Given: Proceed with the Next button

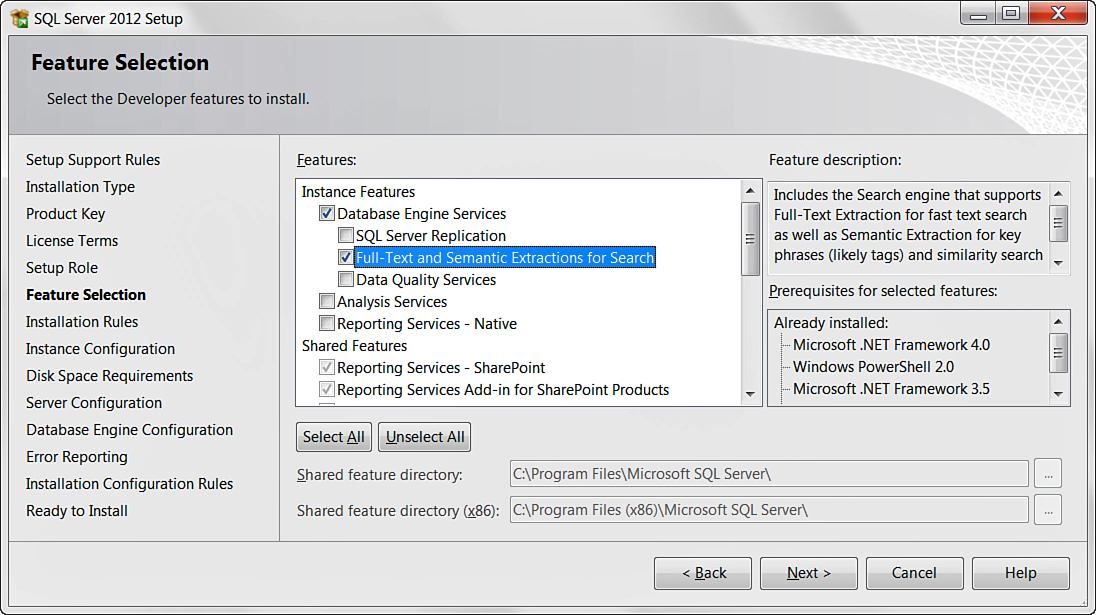Looking at the screenshot, I should click(808, 573).
